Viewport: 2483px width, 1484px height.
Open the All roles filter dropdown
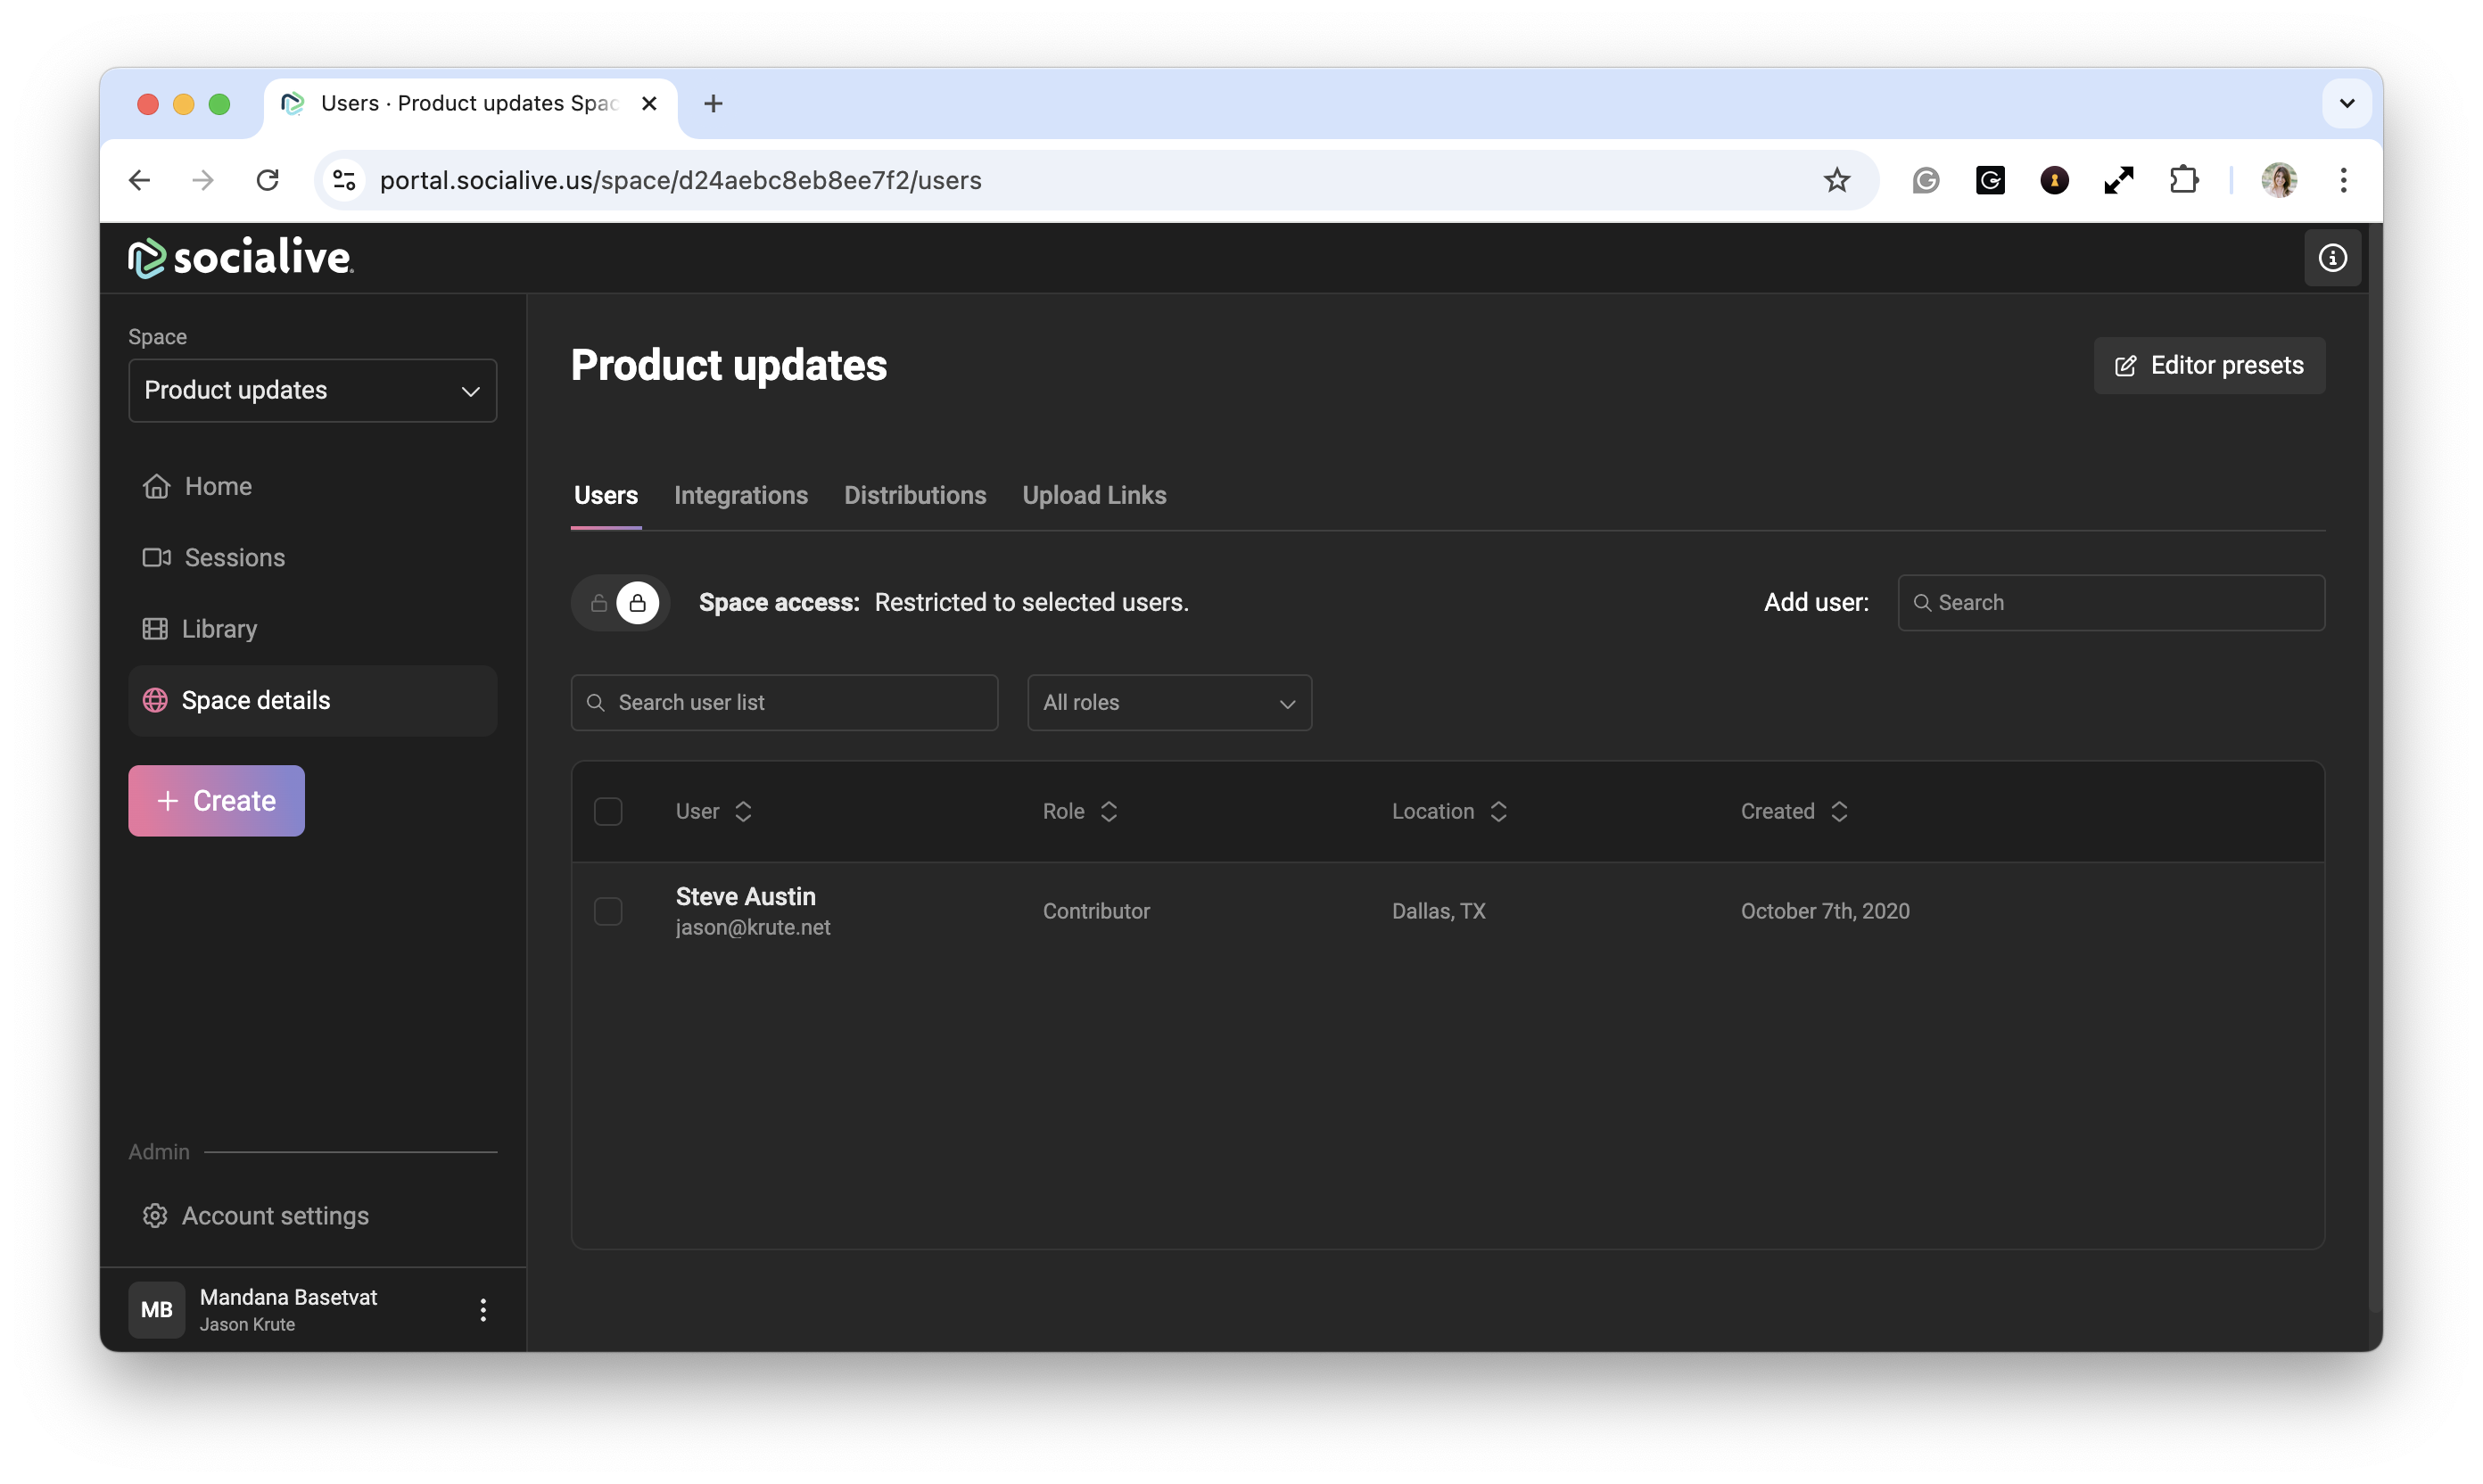[x=1168, y=703]
